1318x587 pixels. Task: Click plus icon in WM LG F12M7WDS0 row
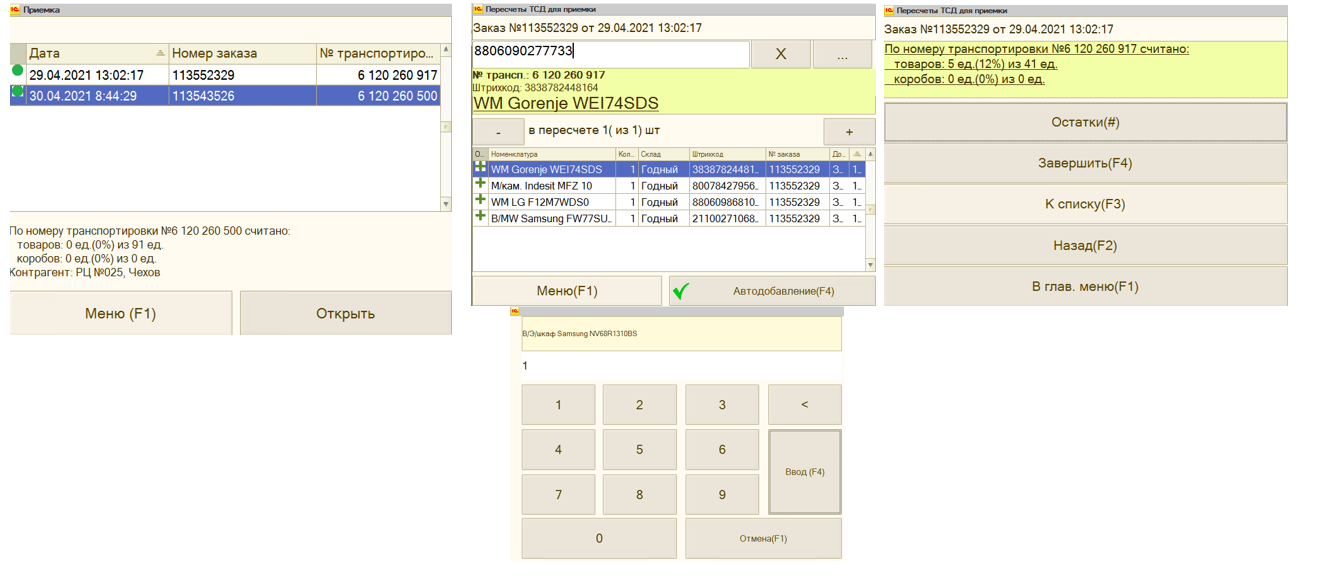[480, 200]
